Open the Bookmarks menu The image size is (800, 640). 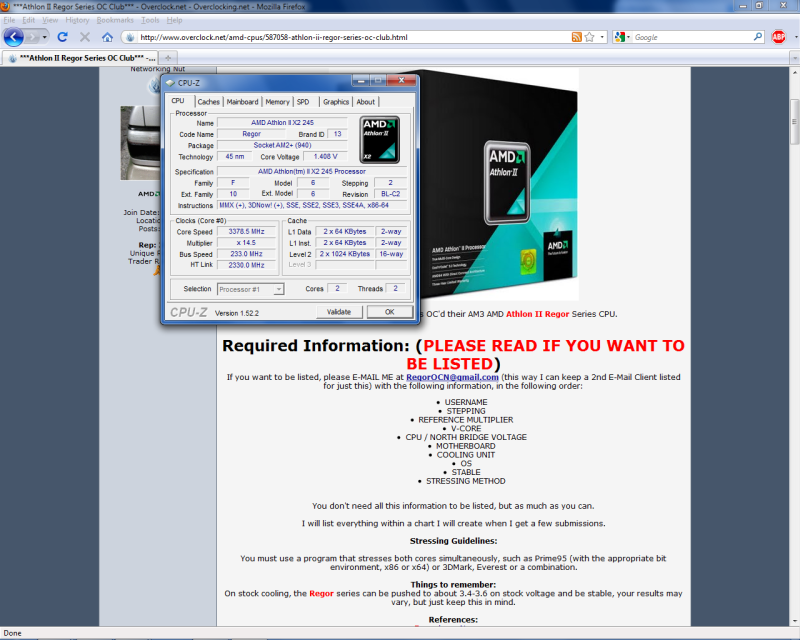pos(115,20)
